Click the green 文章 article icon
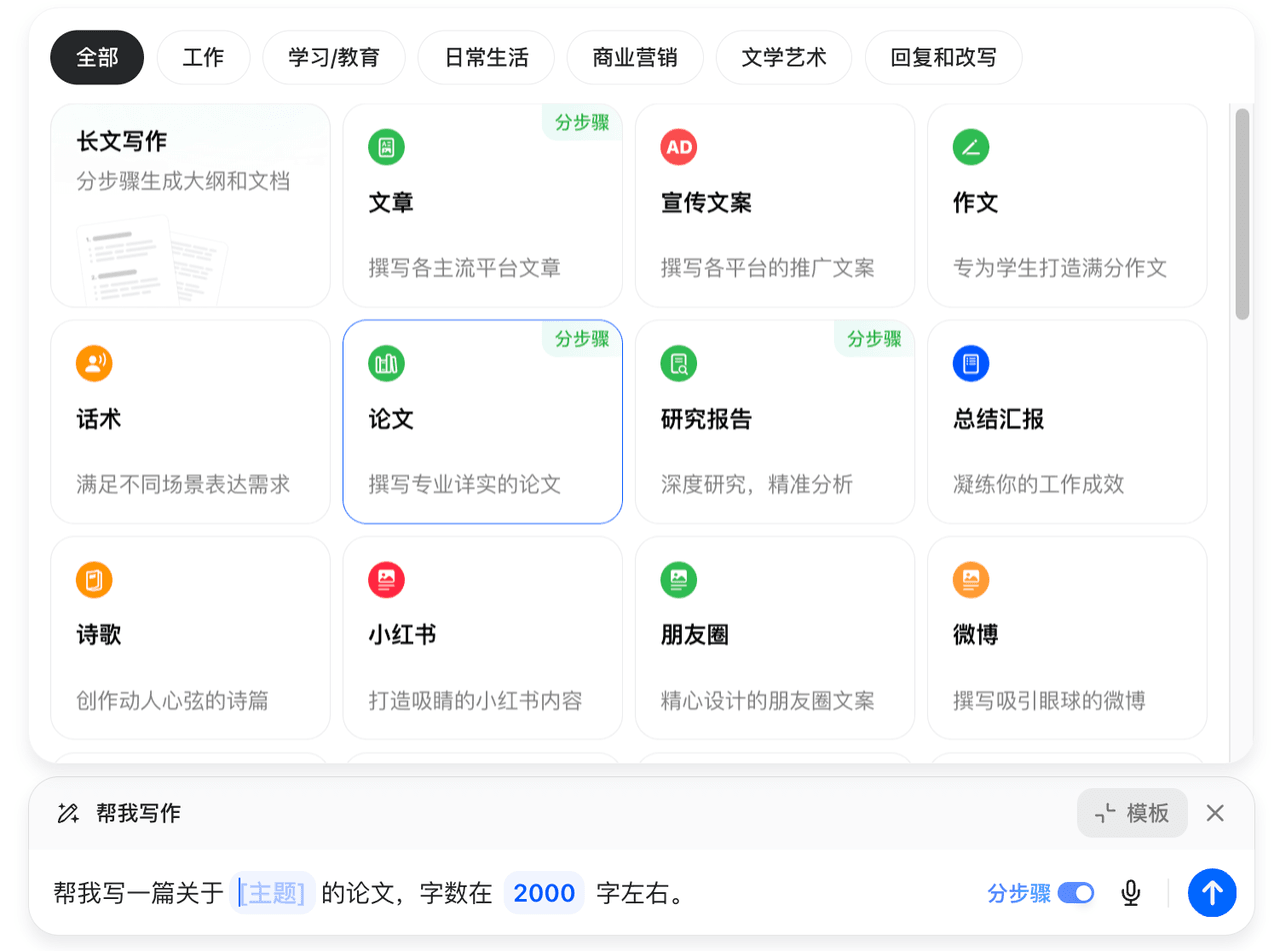This screenshot has height=951, width=1280. click(386, 148)
